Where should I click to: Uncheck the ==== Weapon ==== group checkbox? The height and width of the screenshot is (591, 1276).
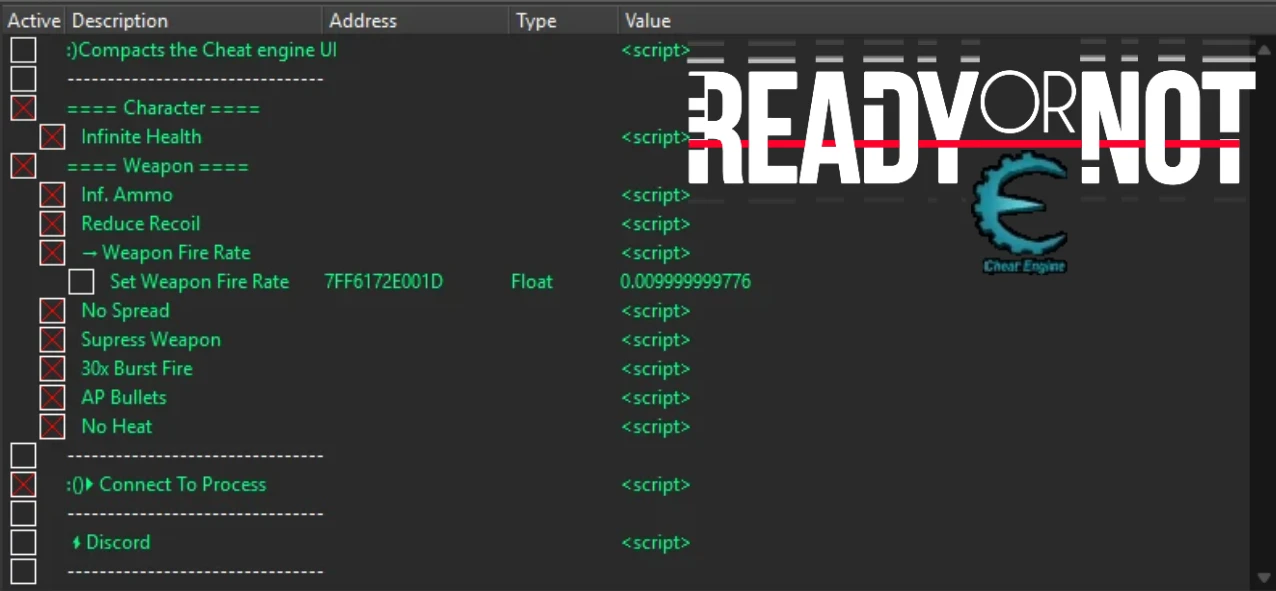(x=23, y=166)
